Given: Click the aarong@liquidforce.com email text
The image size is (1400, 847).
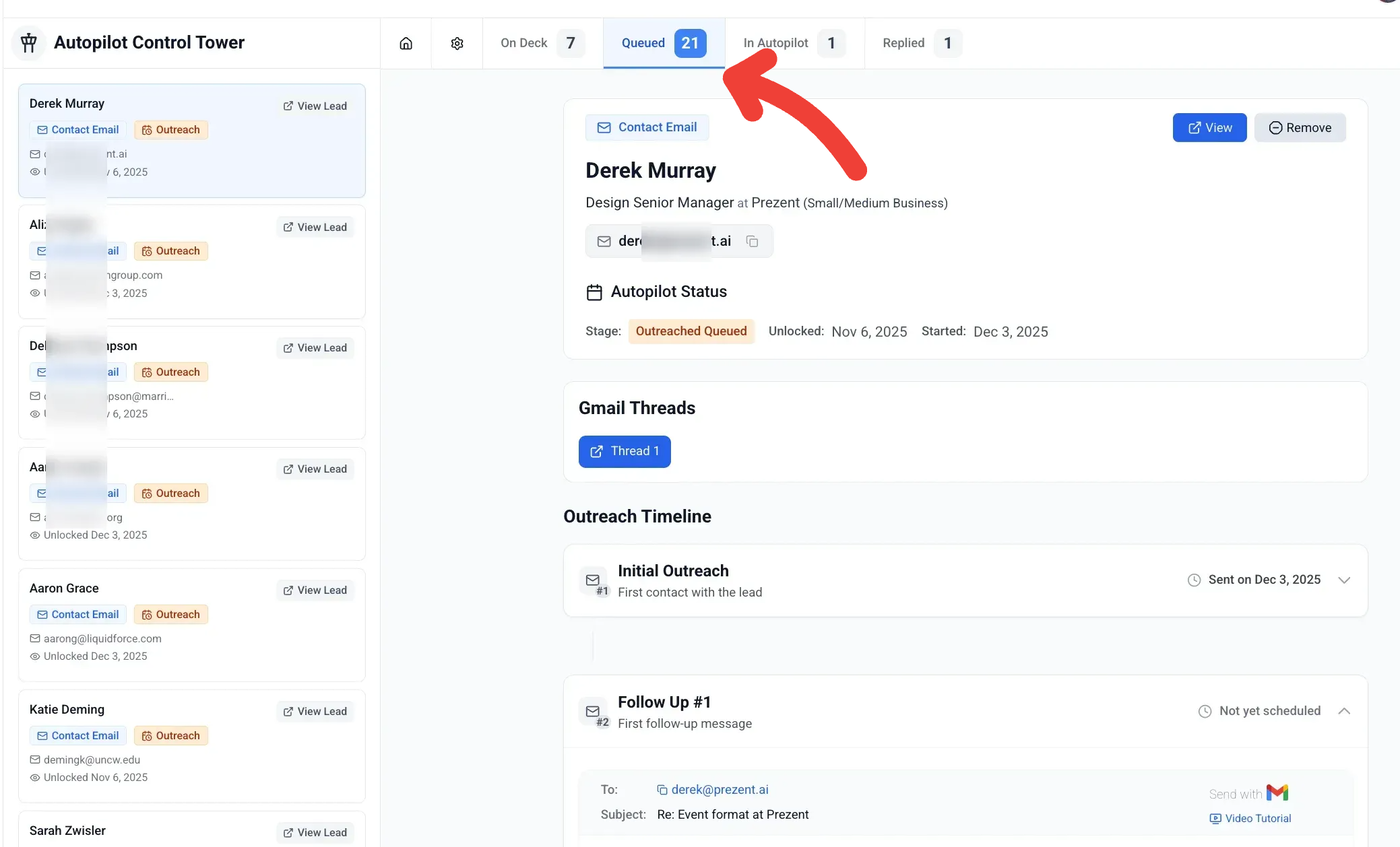Looking at the screenshot, I should click(103, 638).
